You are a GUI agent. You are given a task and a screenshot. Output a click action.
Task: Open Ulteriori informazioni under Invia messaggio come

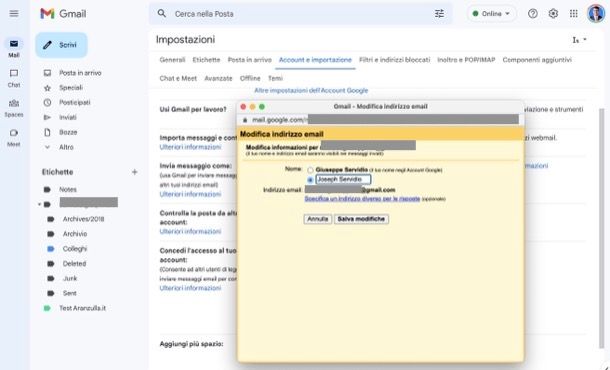pyautogui.click(x=190, y=194)
